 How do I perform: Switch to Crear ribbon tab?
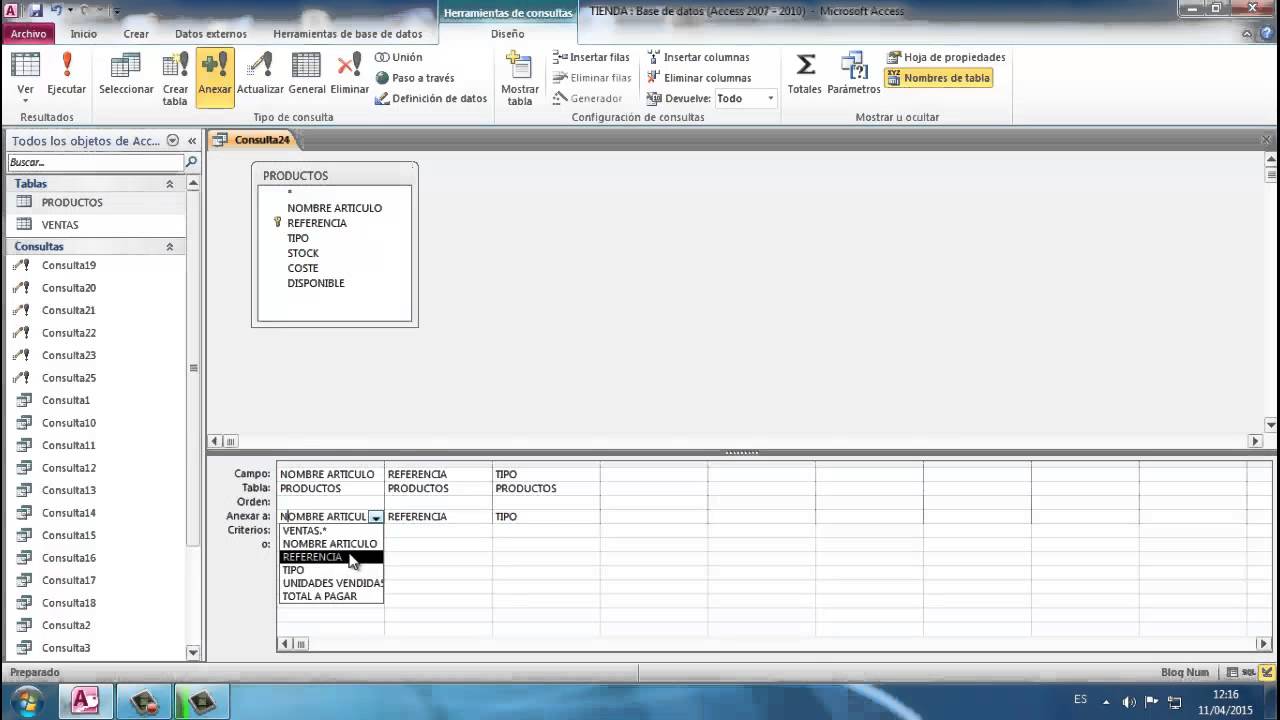pos(136,33)
